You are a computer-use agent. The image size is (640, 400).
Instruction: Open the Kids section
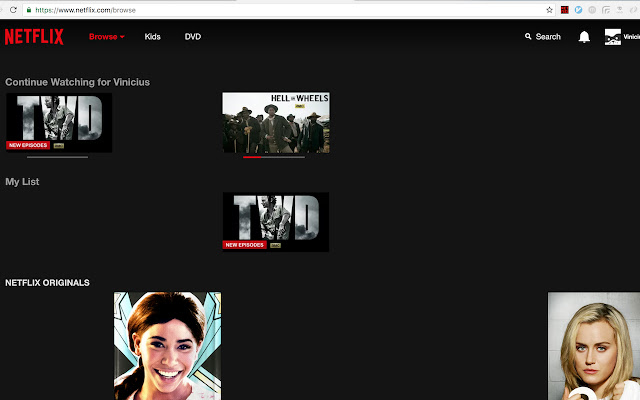coord(152,37)
